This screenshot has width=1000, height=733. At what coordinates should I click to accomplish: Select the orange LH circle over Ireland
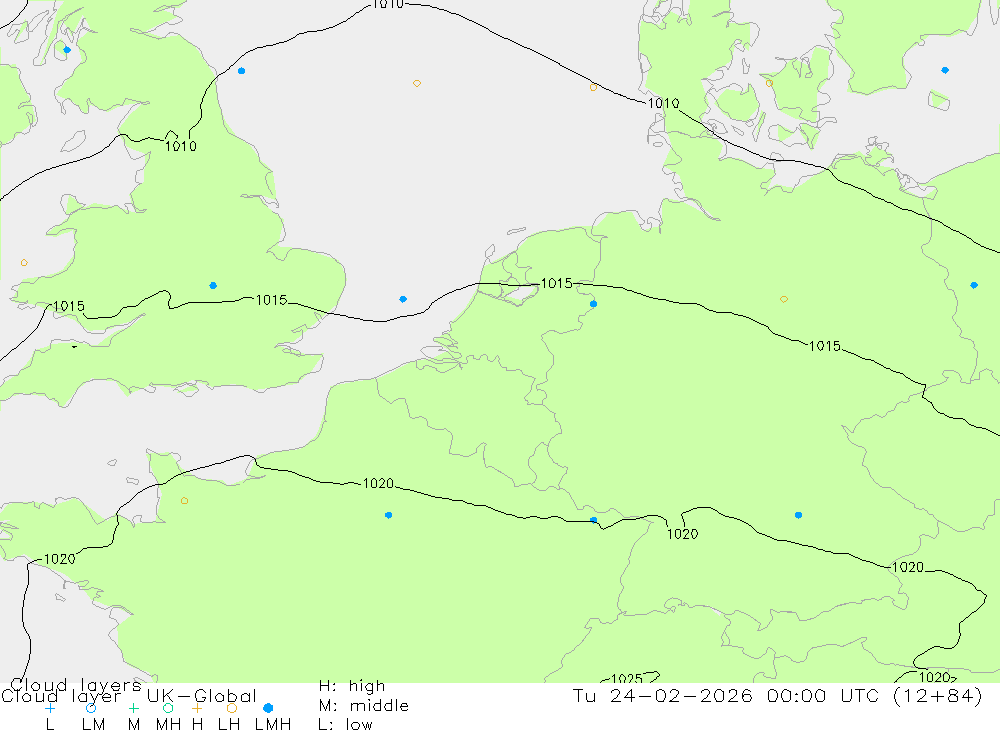point(24,263)
